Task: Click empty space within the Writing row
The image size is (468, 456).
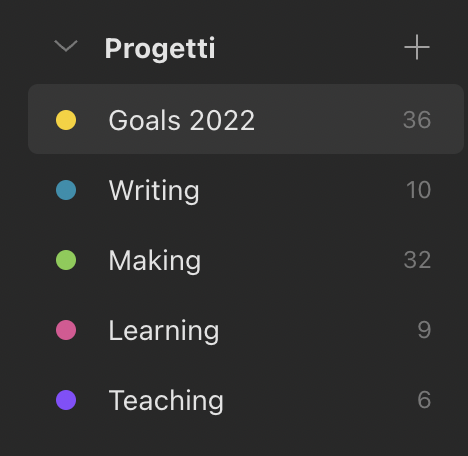Action: (300, 190)
